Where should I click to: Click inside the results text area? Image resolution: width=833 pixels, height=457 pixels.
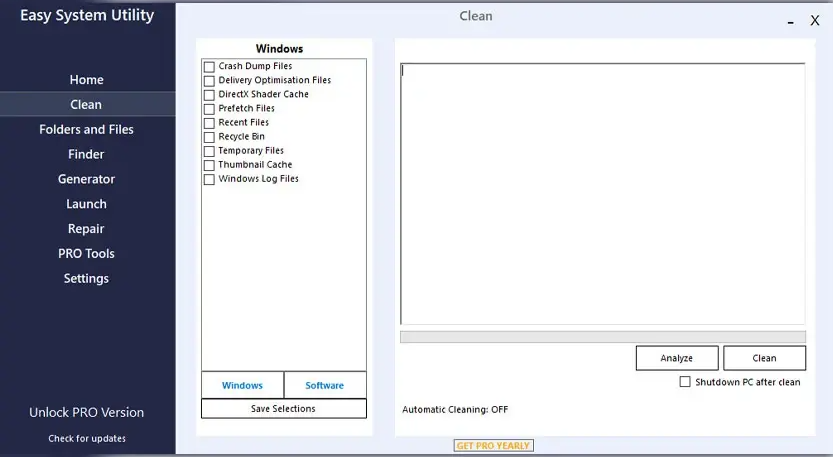click(x=603, y=194)
